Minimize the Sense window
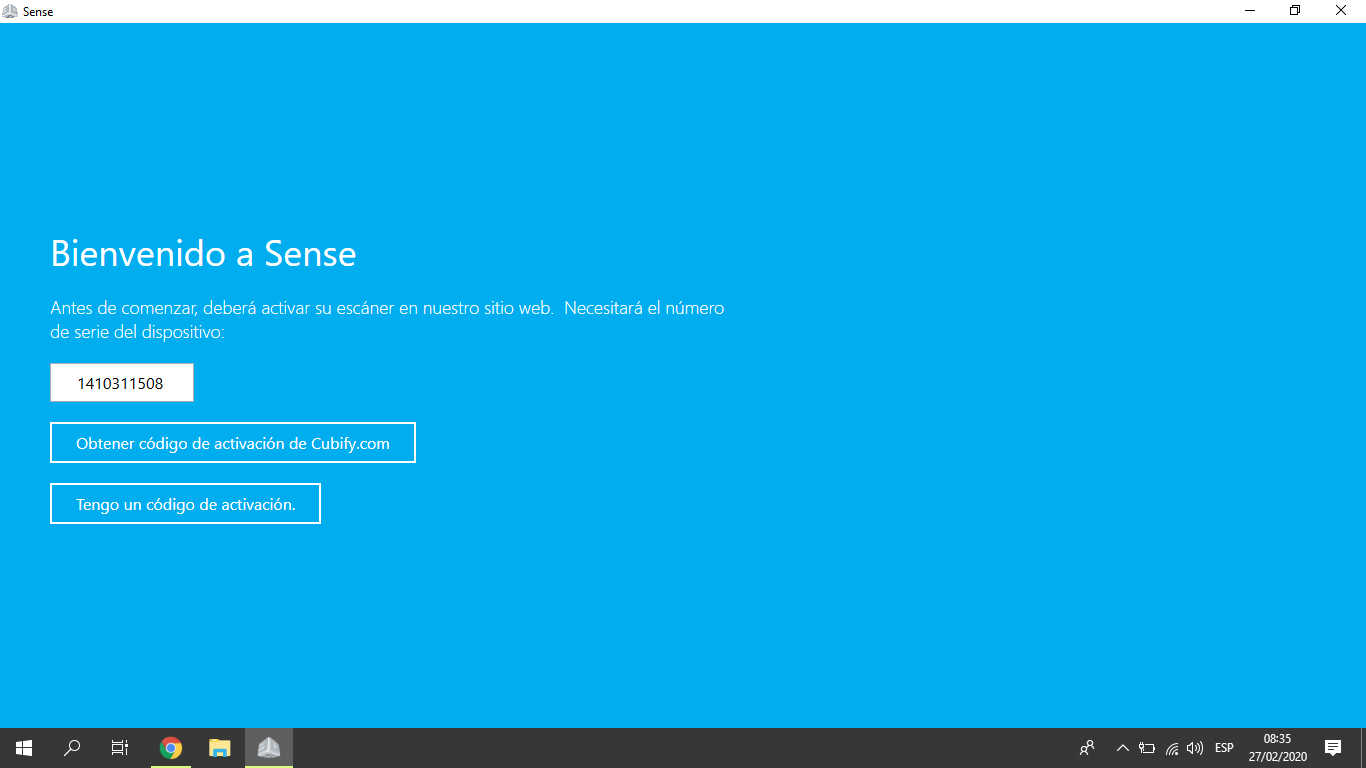Image resolution: width=1366 pixels, height=768 pixels. pos(1250,11)
